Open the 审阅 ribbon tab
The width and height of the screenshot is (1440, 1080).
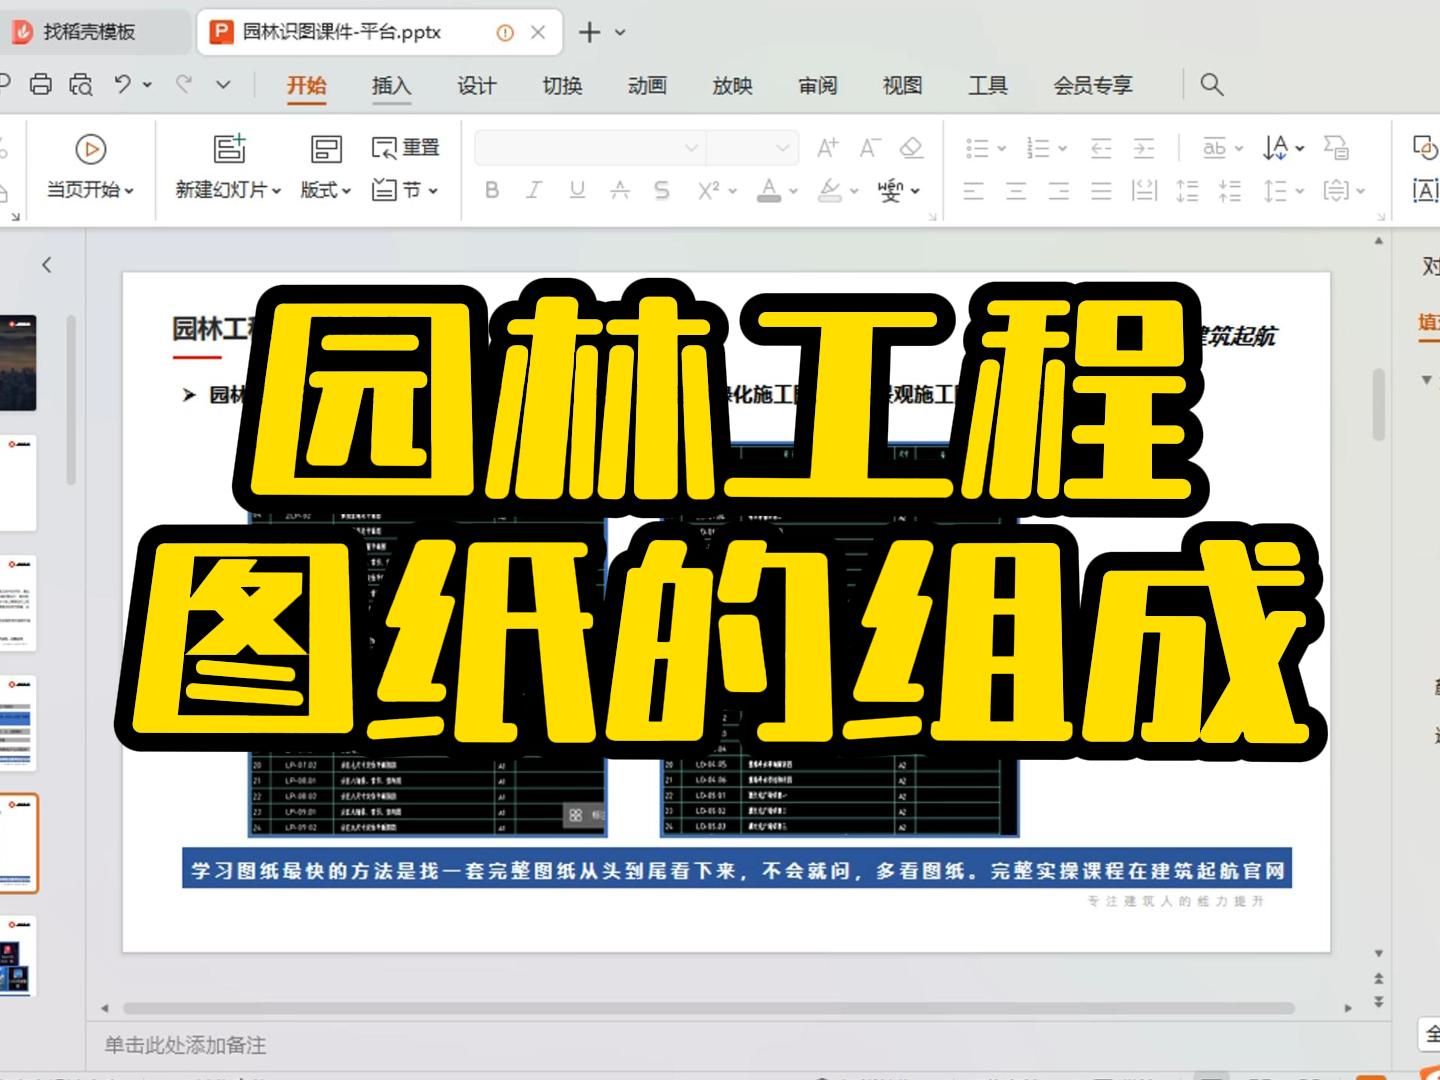pyautogui.click(x=818, y=87)
